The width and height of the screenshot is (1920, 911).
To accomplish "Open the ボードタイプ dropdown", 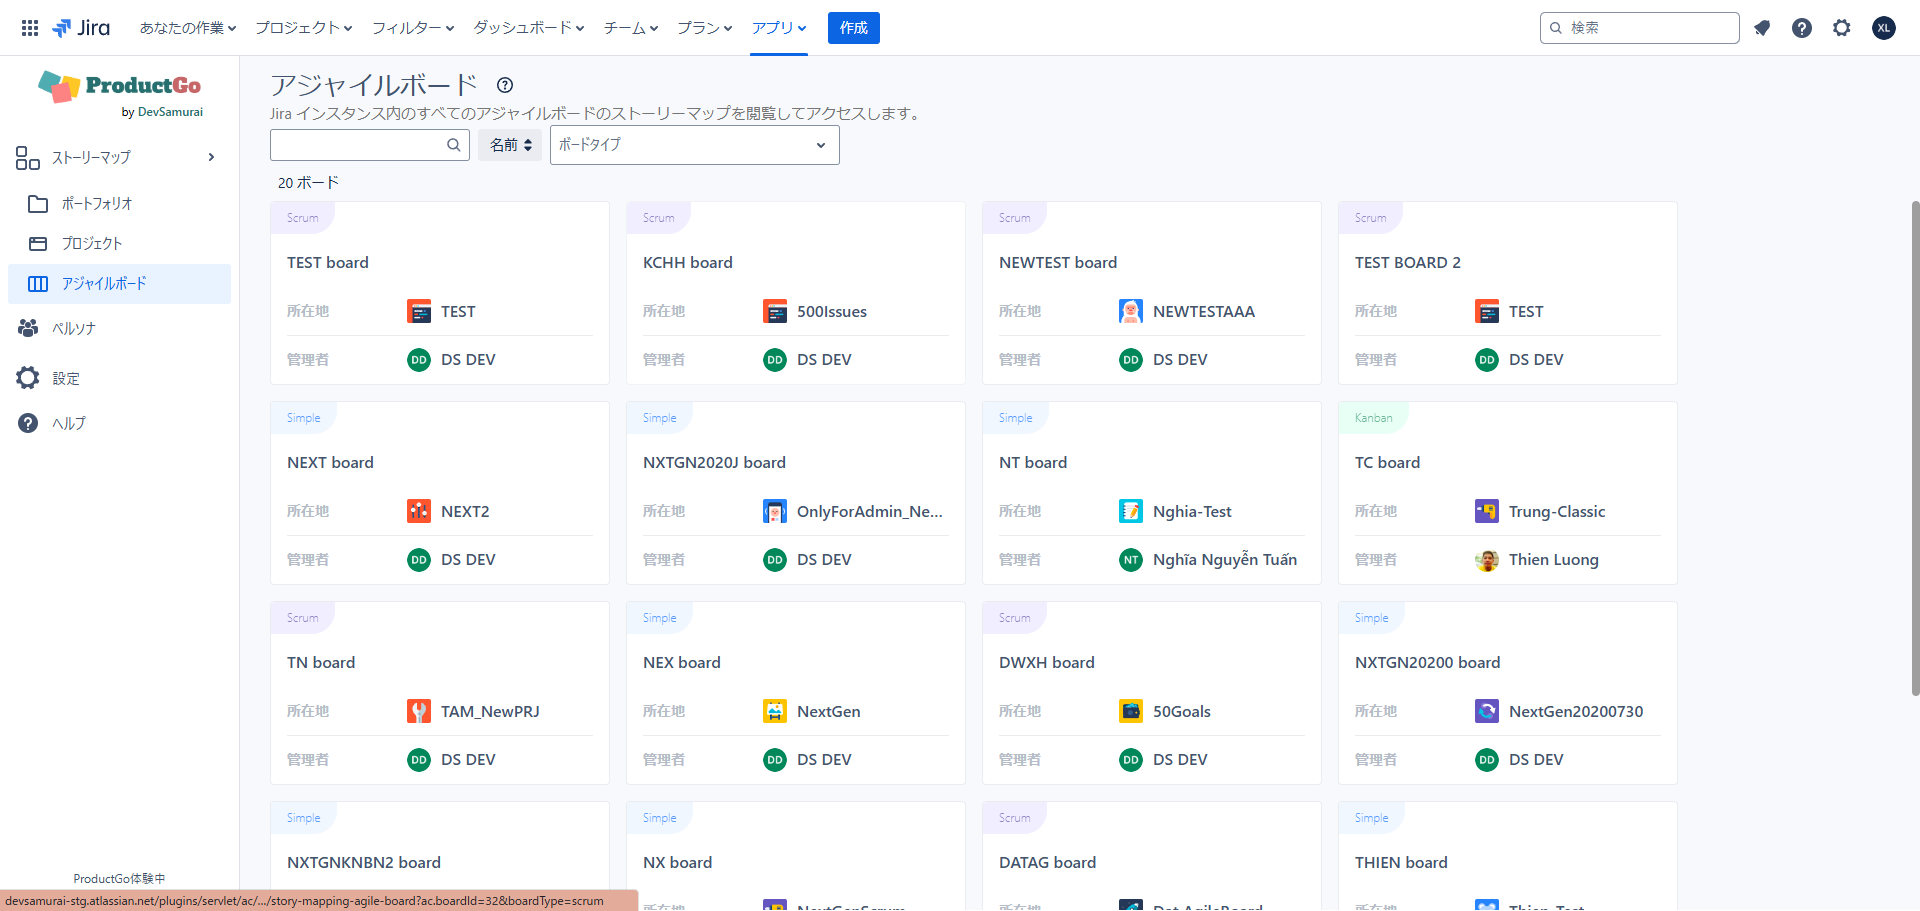I will [x=694, y=145].
